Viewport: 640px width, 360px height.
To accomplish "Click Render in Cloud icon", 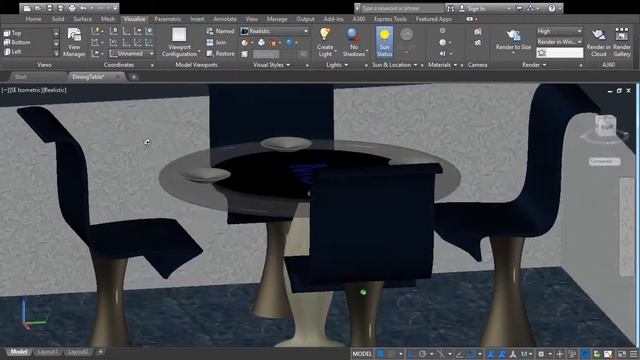I will click(x=598, y=42).
